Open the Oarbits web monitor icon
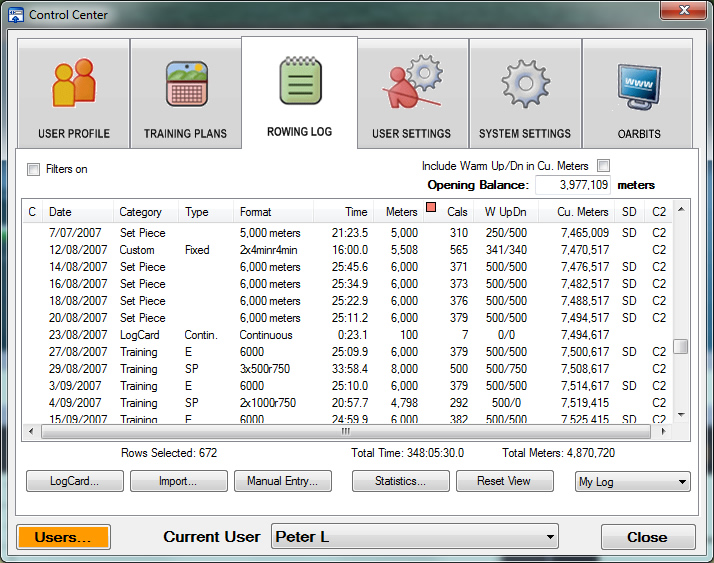This screenshot has height=563, width=714. point(638,84)
